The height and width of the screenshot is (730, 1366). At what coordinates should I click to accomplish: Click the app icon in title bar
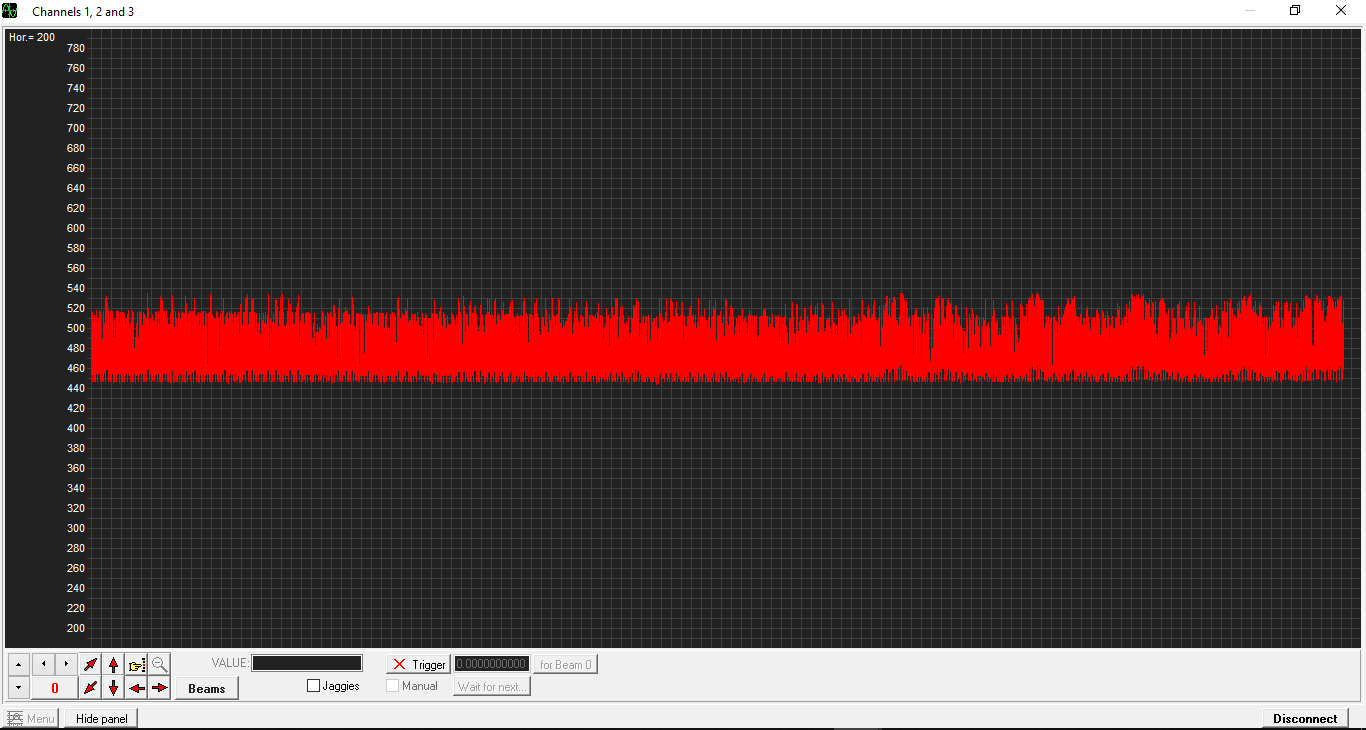(x=10, y=11)
